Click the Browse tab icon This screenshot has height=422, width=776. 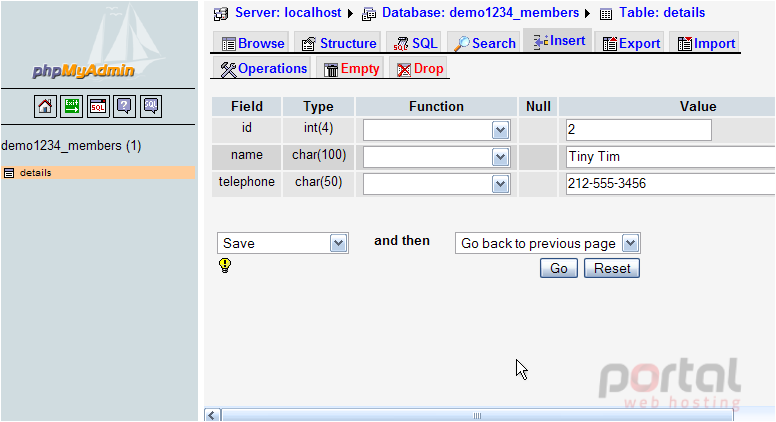(x=228, y=44)
